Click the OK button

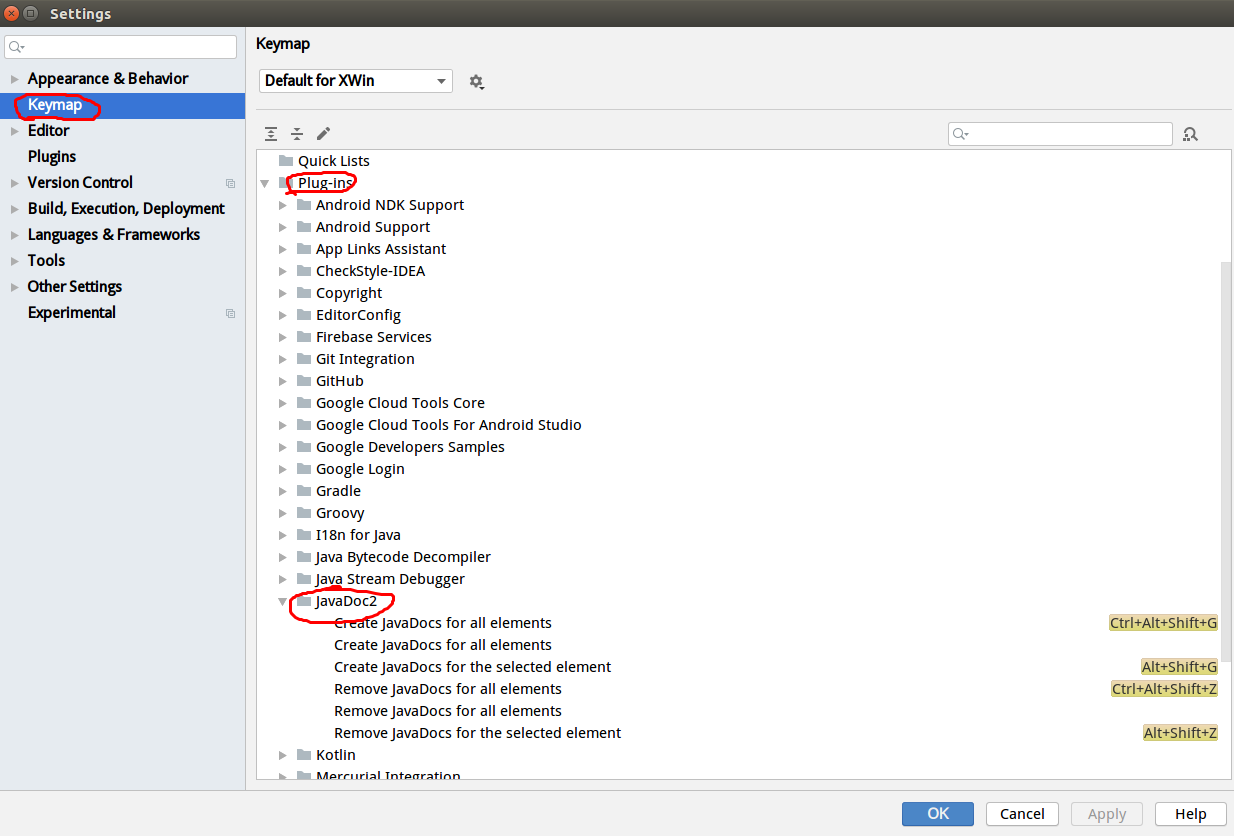click(937, 813)
